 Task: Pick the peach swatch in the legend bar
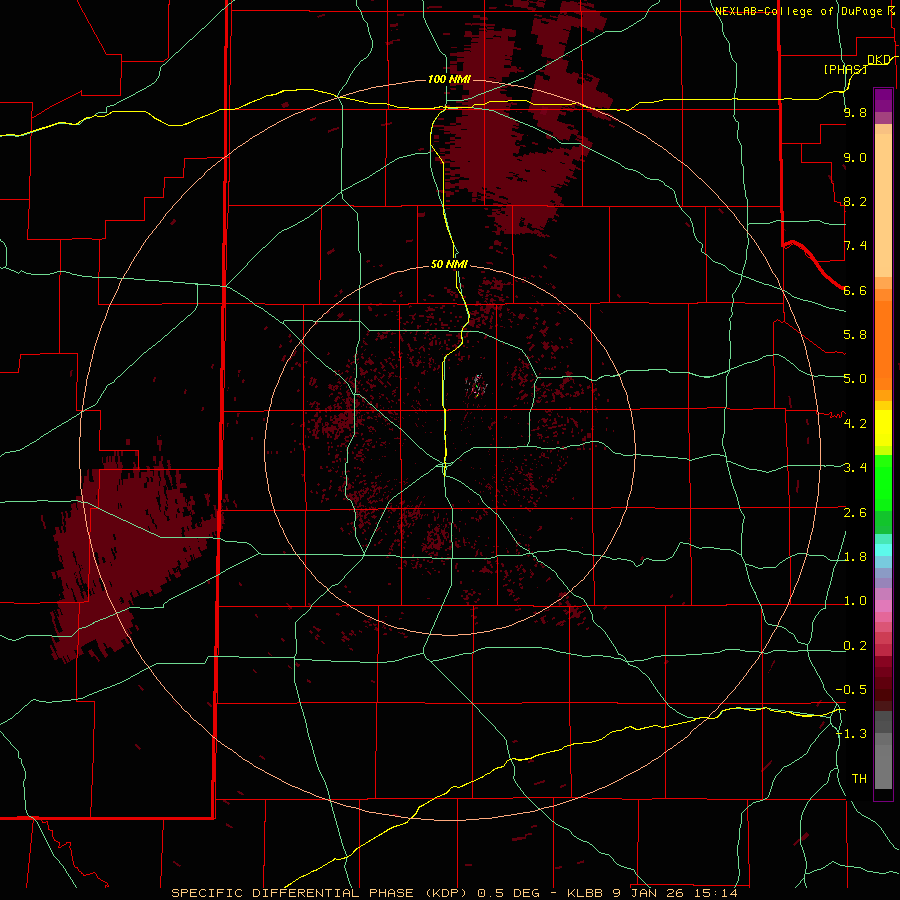tap(883, 207)
